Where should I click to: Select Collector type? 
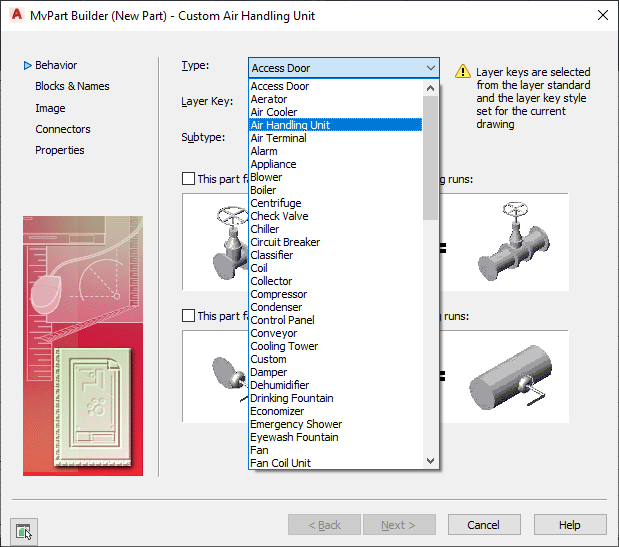(336, 281)
